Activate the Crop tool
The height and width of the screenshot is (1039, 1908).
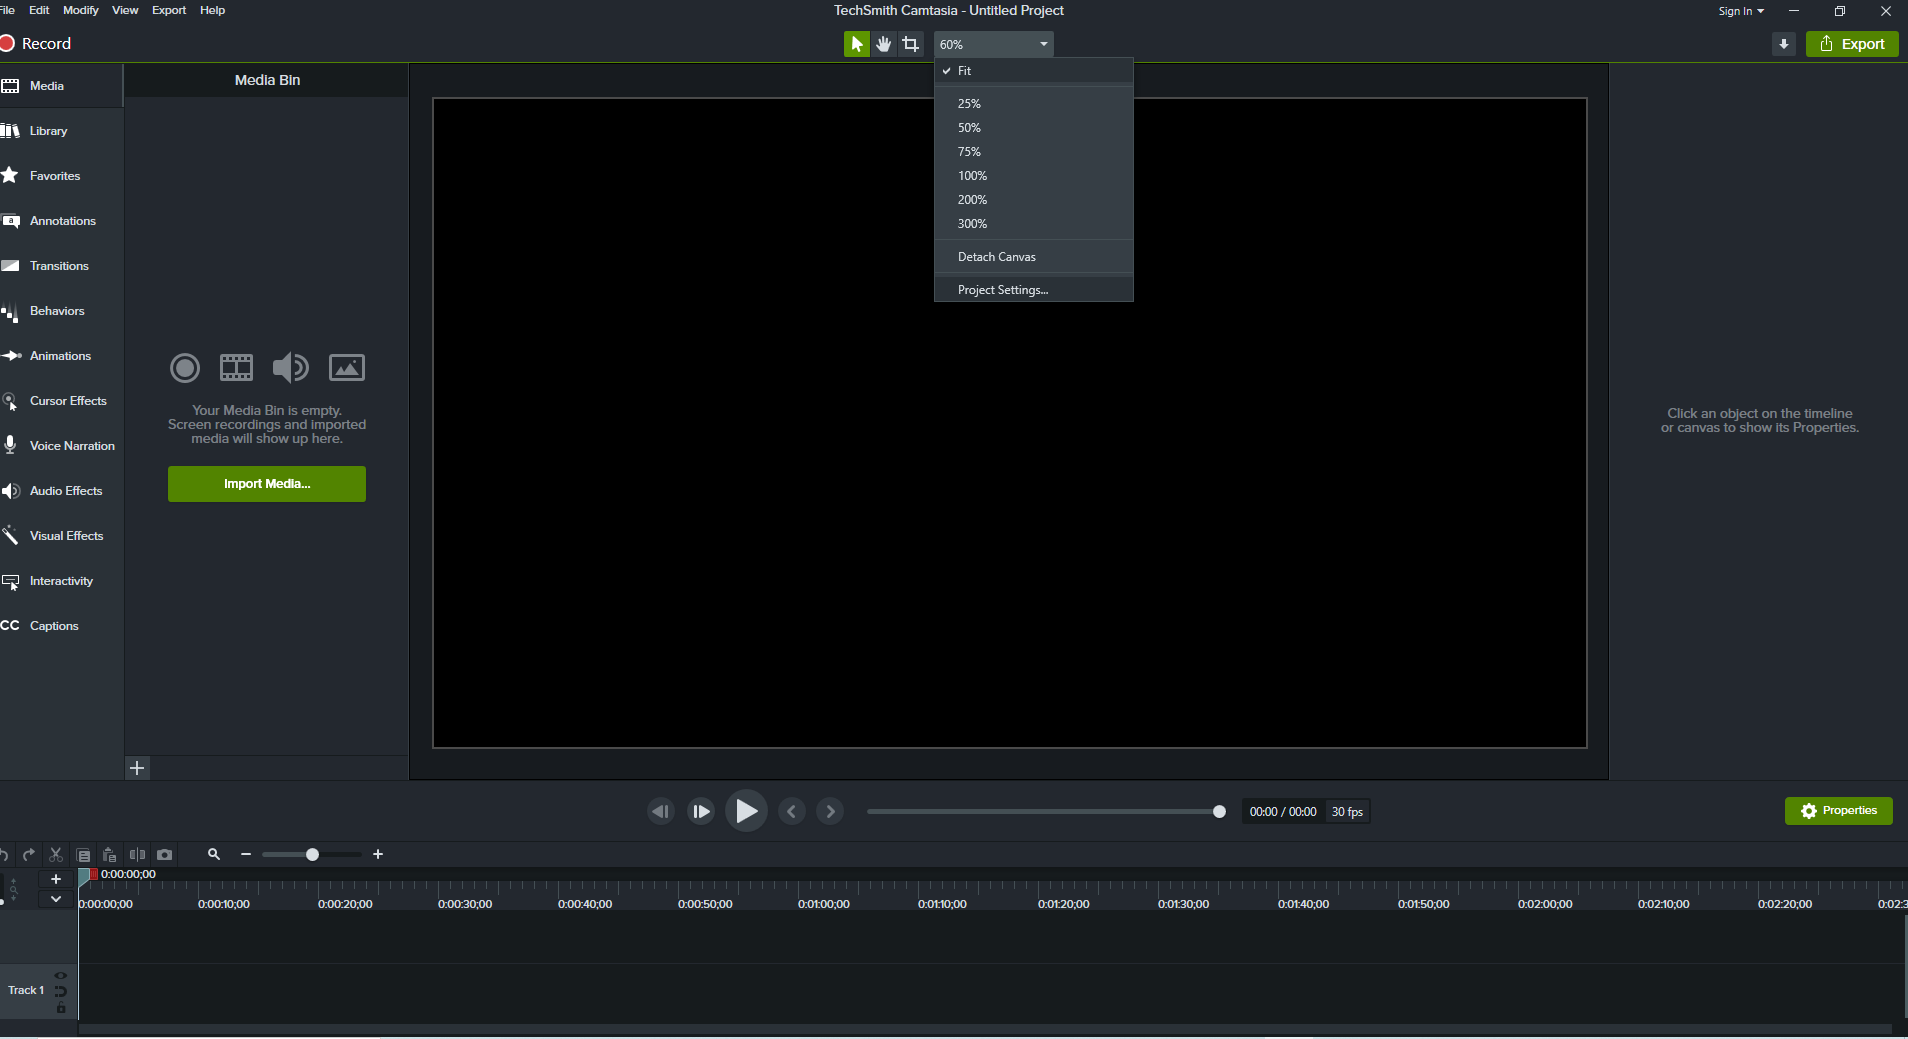[x=910, y=44]
